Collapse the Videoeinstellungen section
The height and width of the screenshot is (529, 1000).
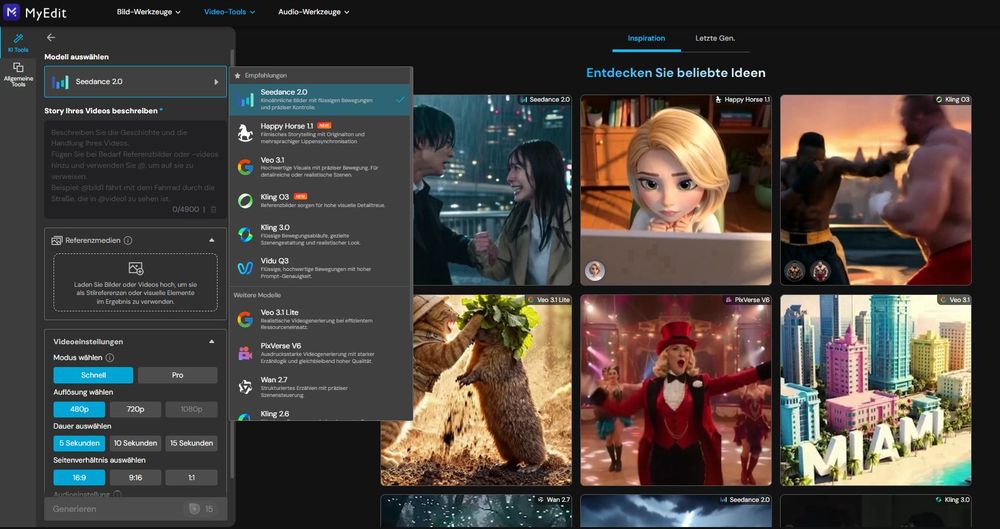212,341
